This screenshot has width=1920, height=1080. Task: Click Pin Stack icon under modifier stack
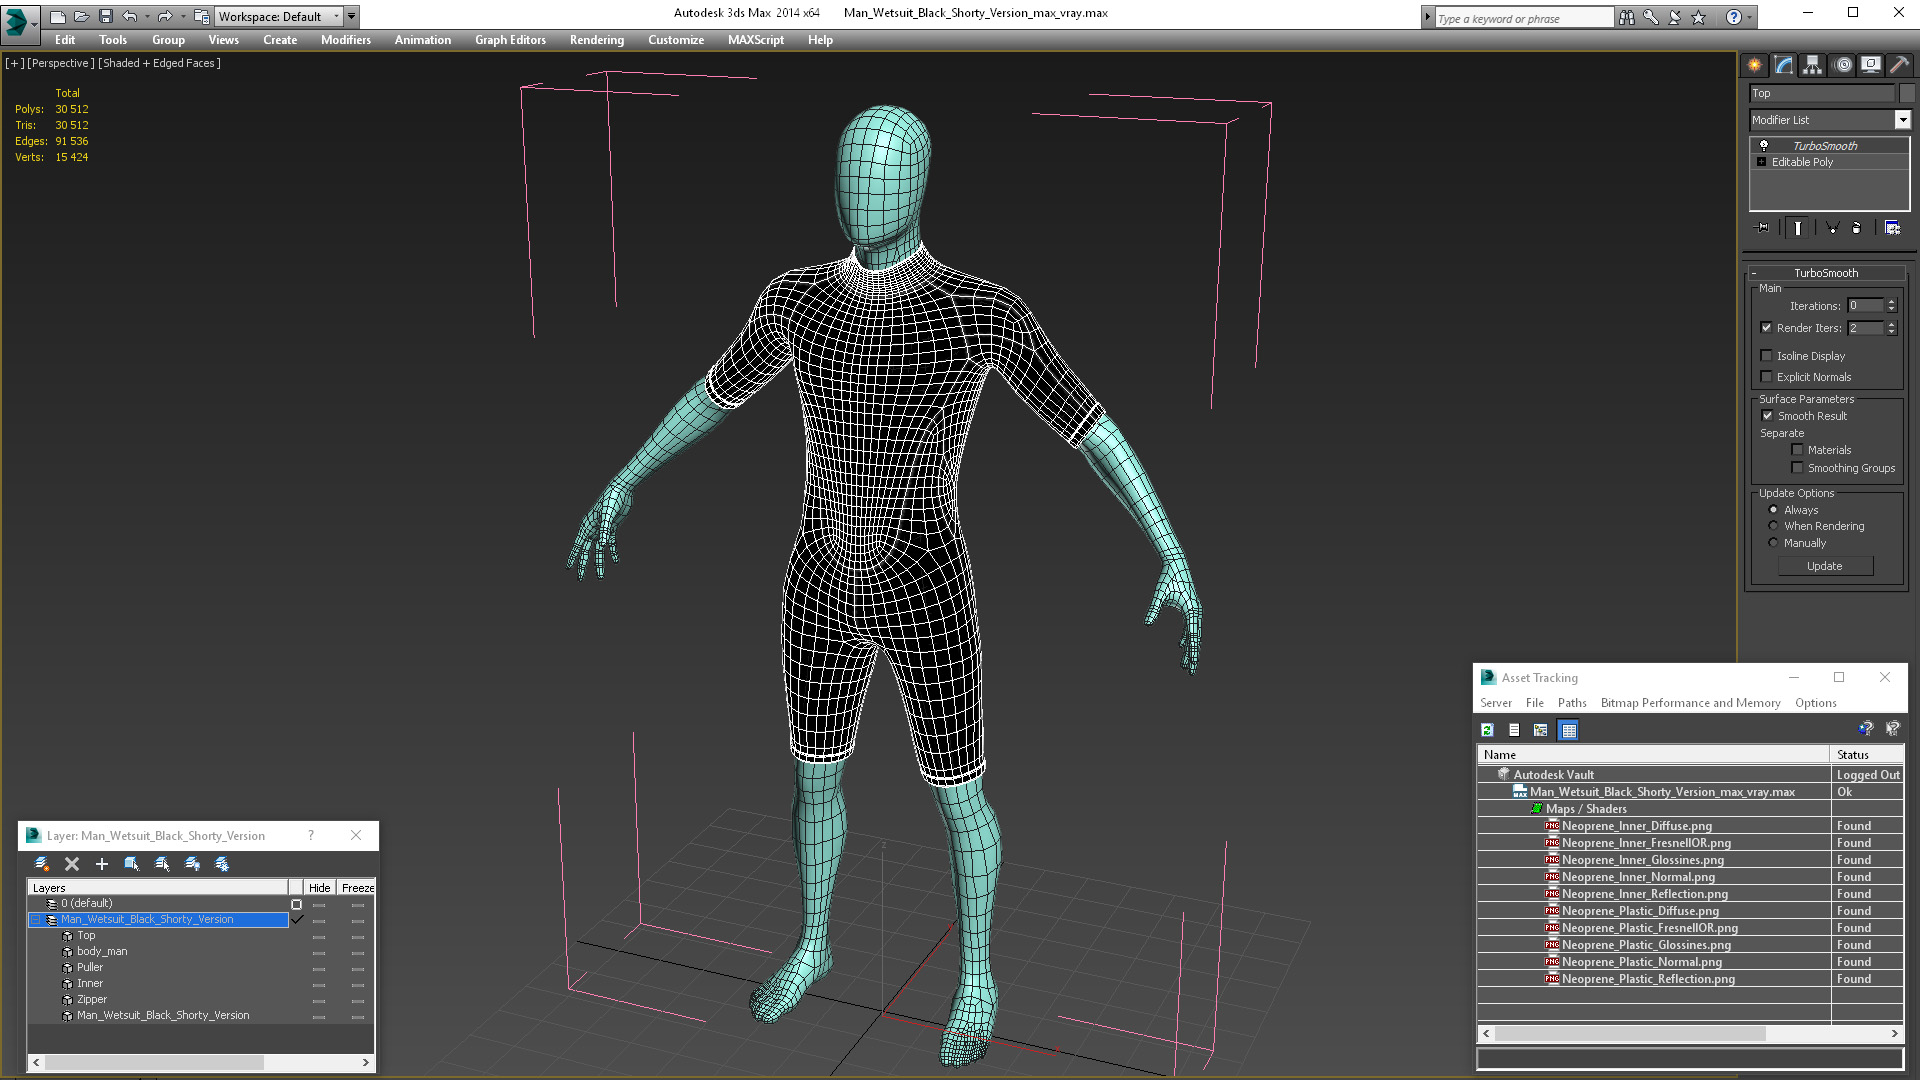coord(1763,228)
